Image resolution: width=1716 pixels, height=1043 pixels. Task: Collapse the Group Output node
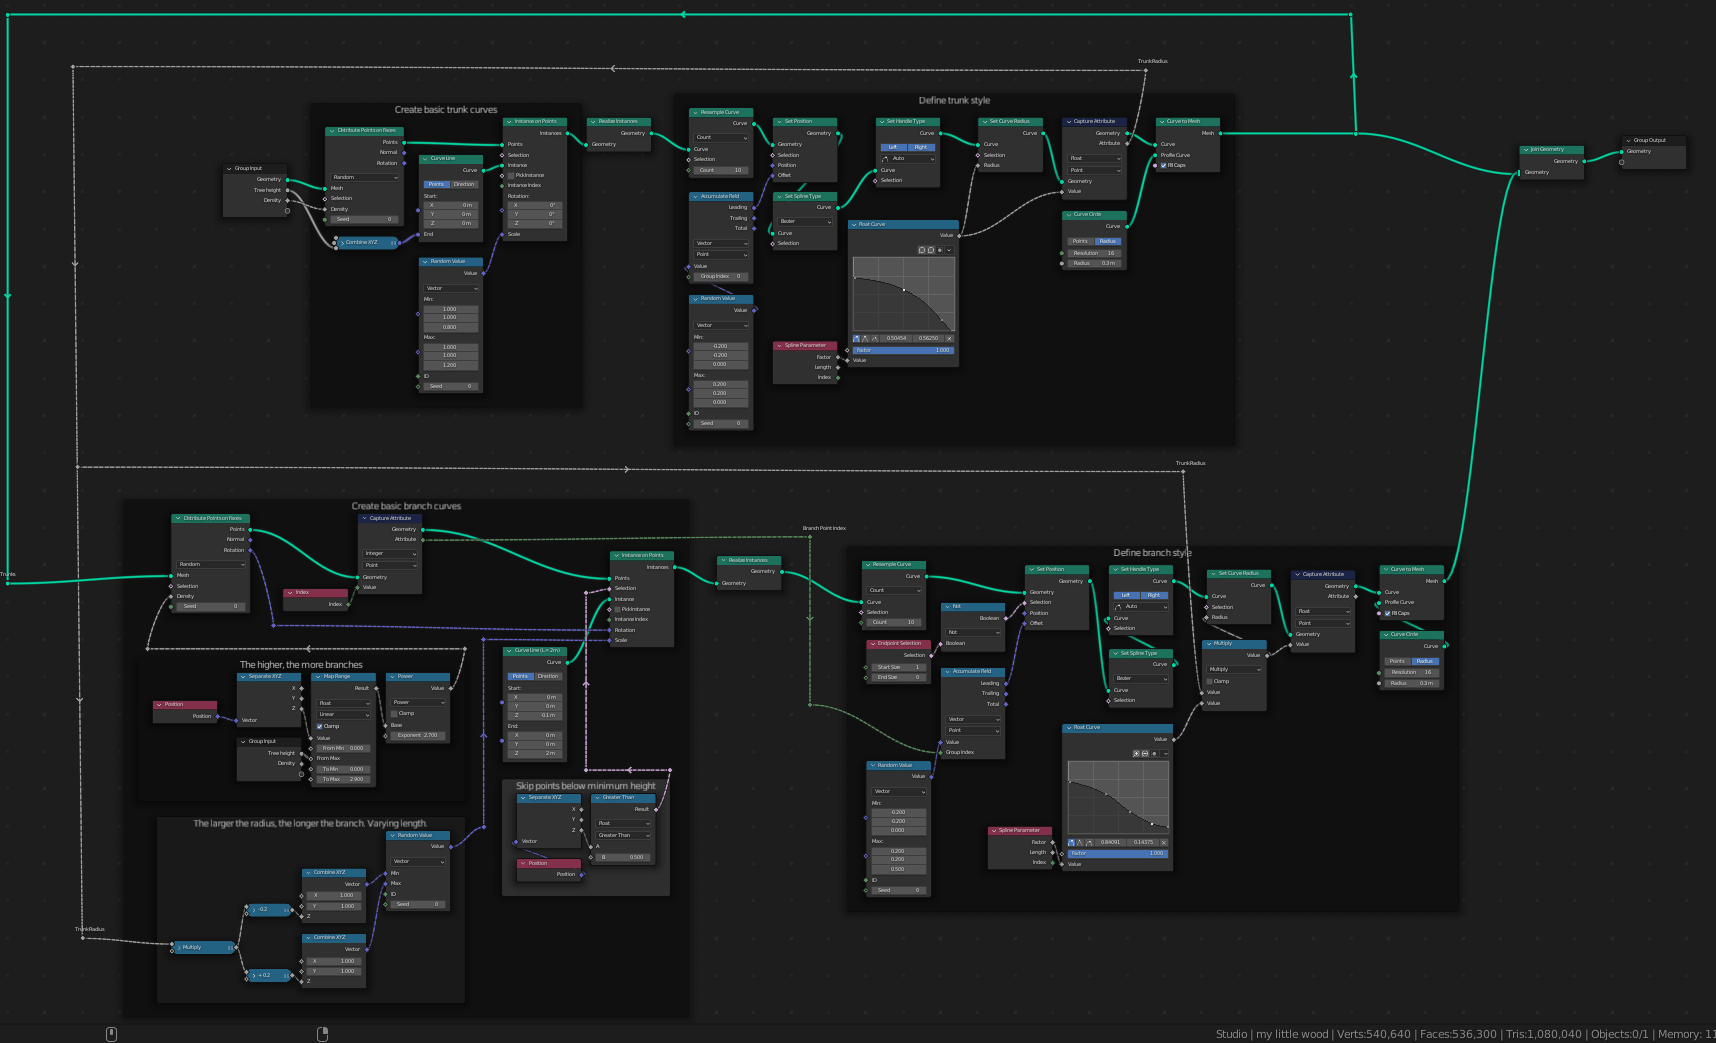pyautogui.click(x=1629, y=140)
